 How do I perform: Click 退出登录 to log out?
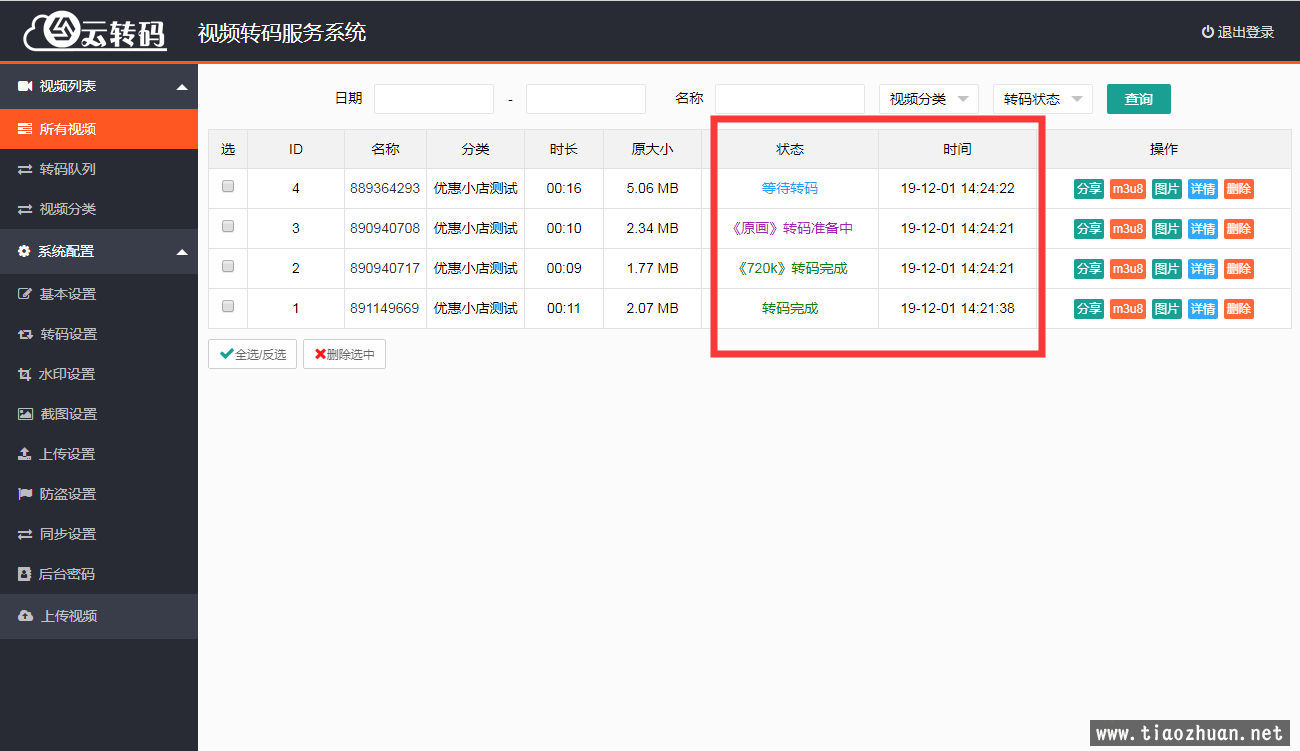(1238, 32)
